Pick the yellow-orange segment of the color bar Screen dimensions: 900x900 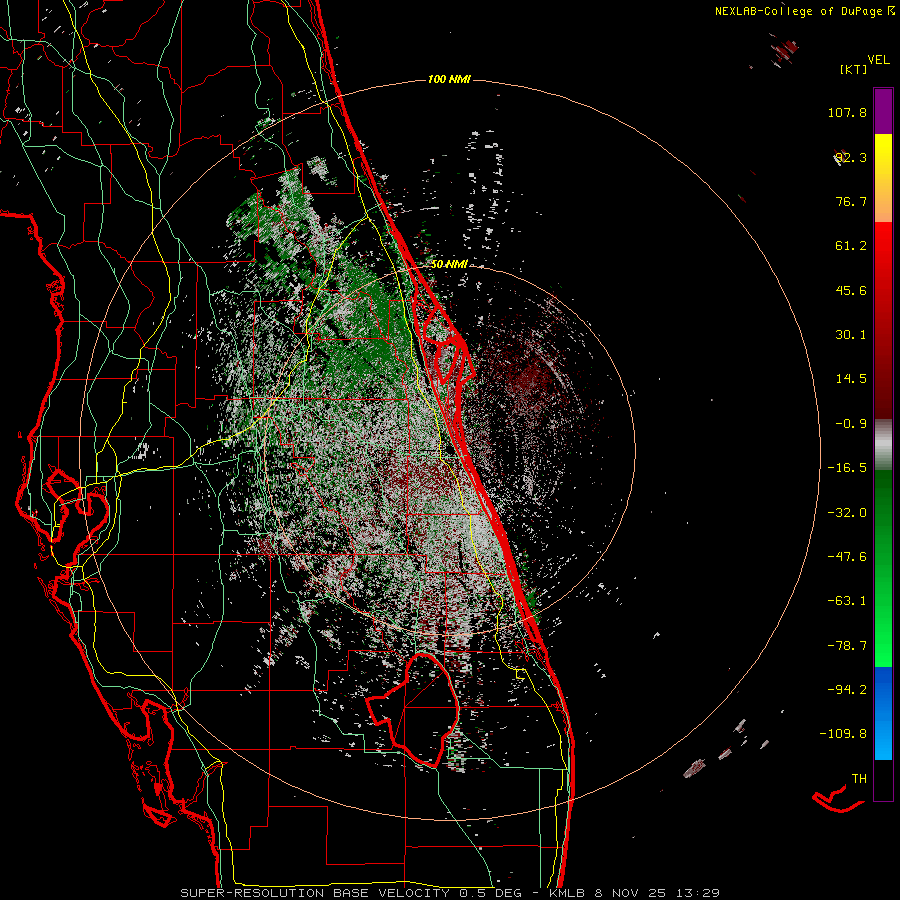pyautogui.click(x=883, y=178)
